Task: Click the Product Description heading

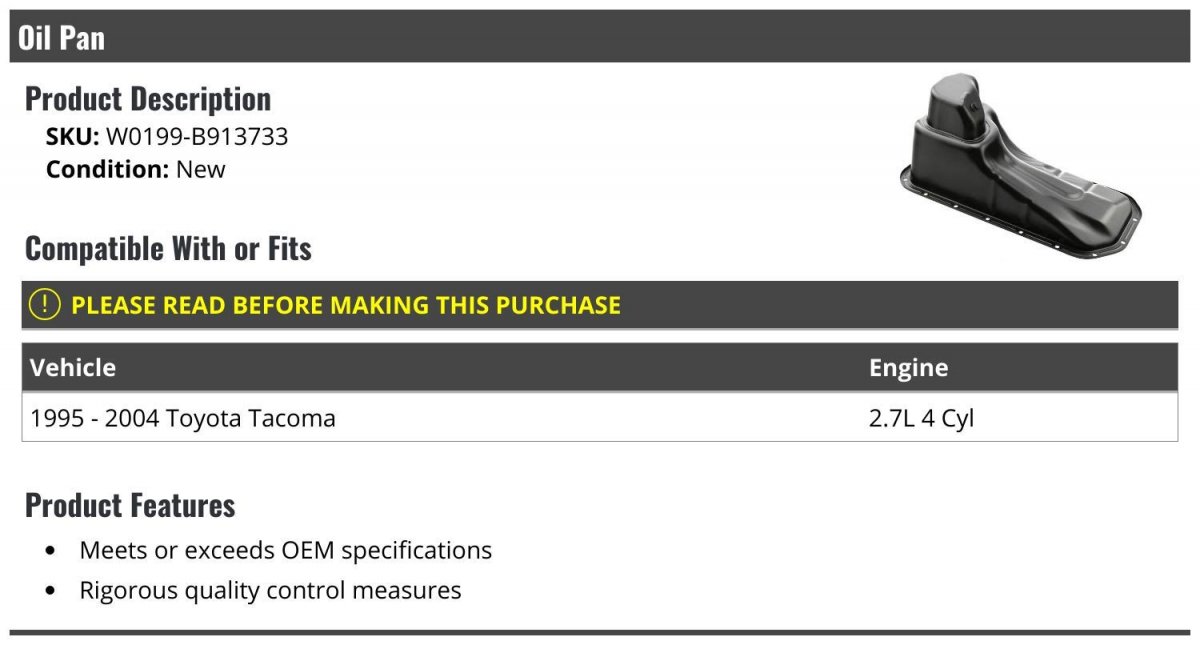Action: pyautogui.click(x=148, y=99)
